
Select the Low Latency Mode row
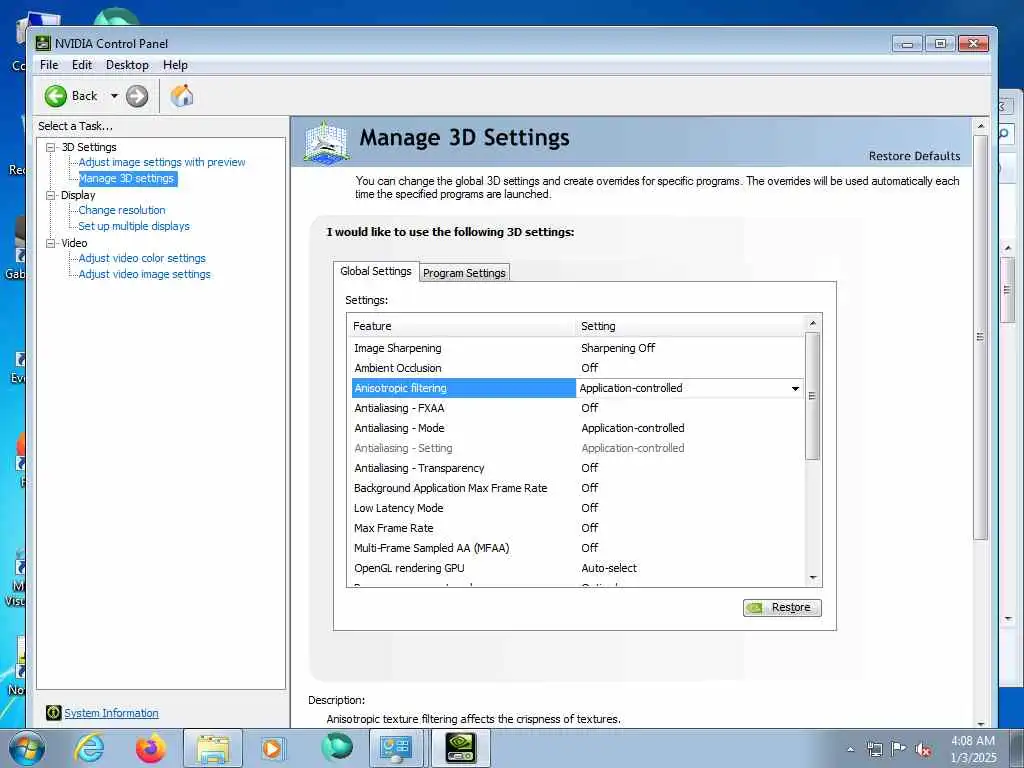[x=577, y=508]
